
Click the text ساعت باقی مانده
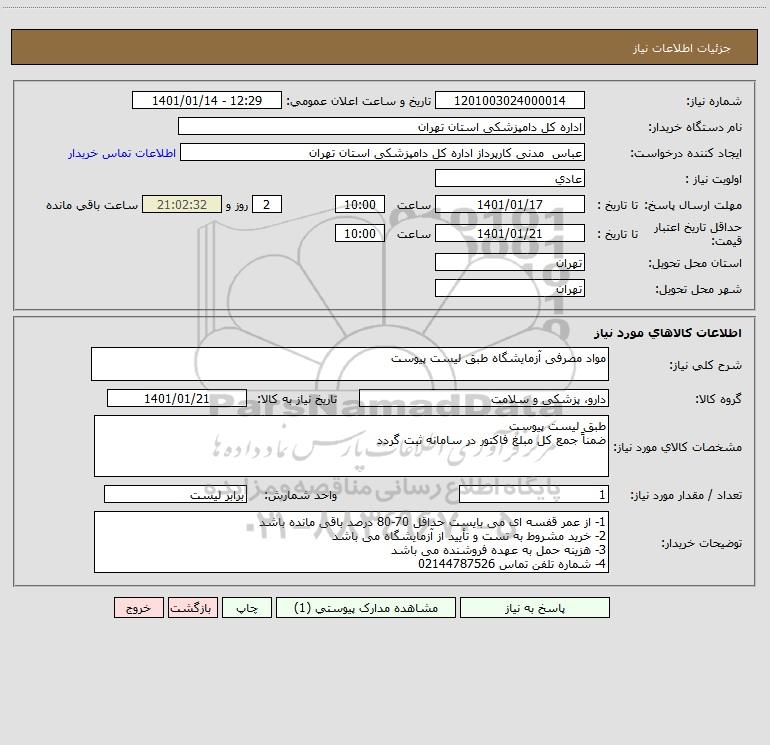click(x=92, y=205)
